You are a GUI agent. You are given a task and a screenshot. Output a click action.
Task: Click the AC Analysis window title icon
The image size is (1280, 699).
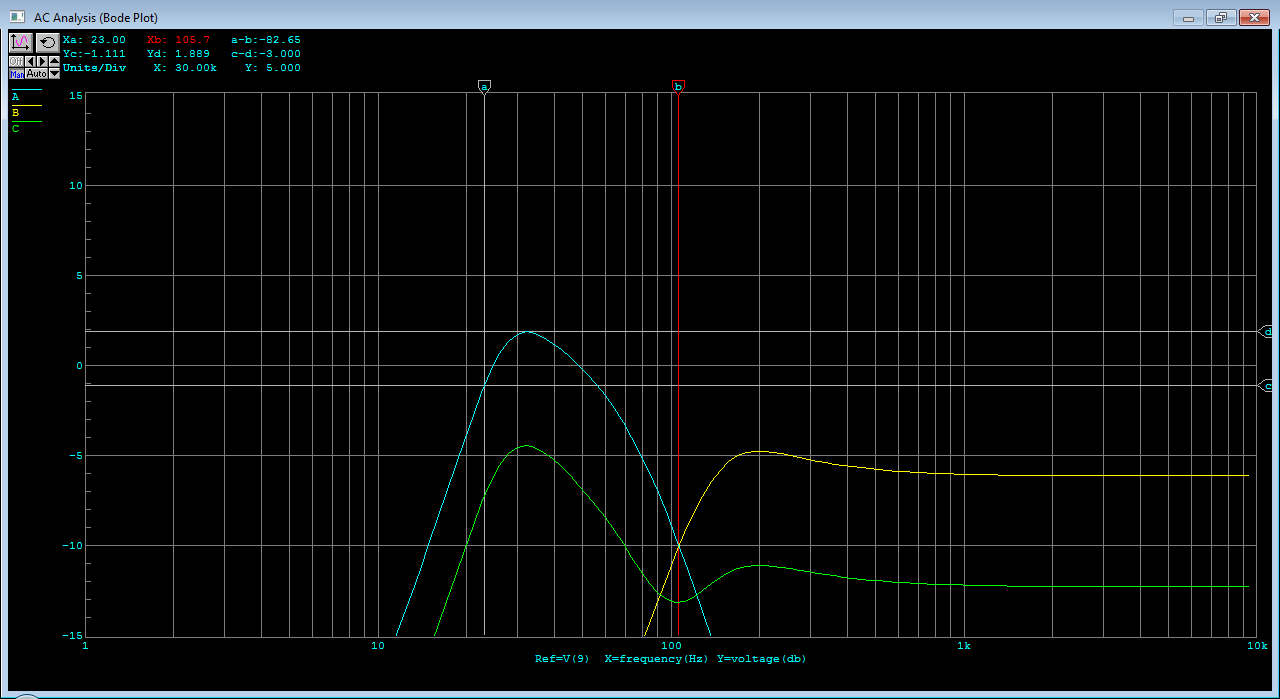pos(16,17)
